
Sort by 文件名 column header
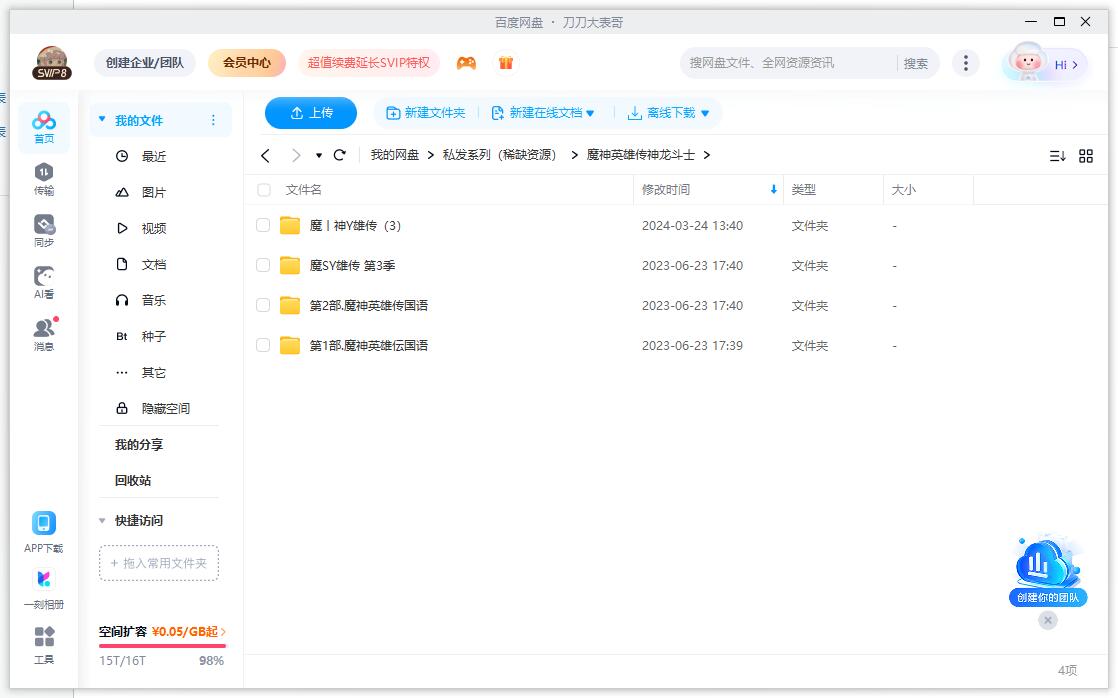[x=304, y=190]
